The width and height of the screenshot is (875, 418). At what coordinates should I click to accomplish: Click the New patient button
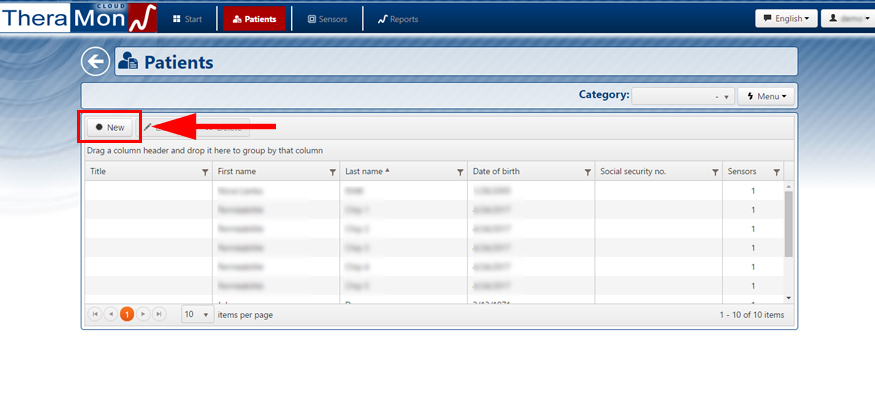[110, 127]
